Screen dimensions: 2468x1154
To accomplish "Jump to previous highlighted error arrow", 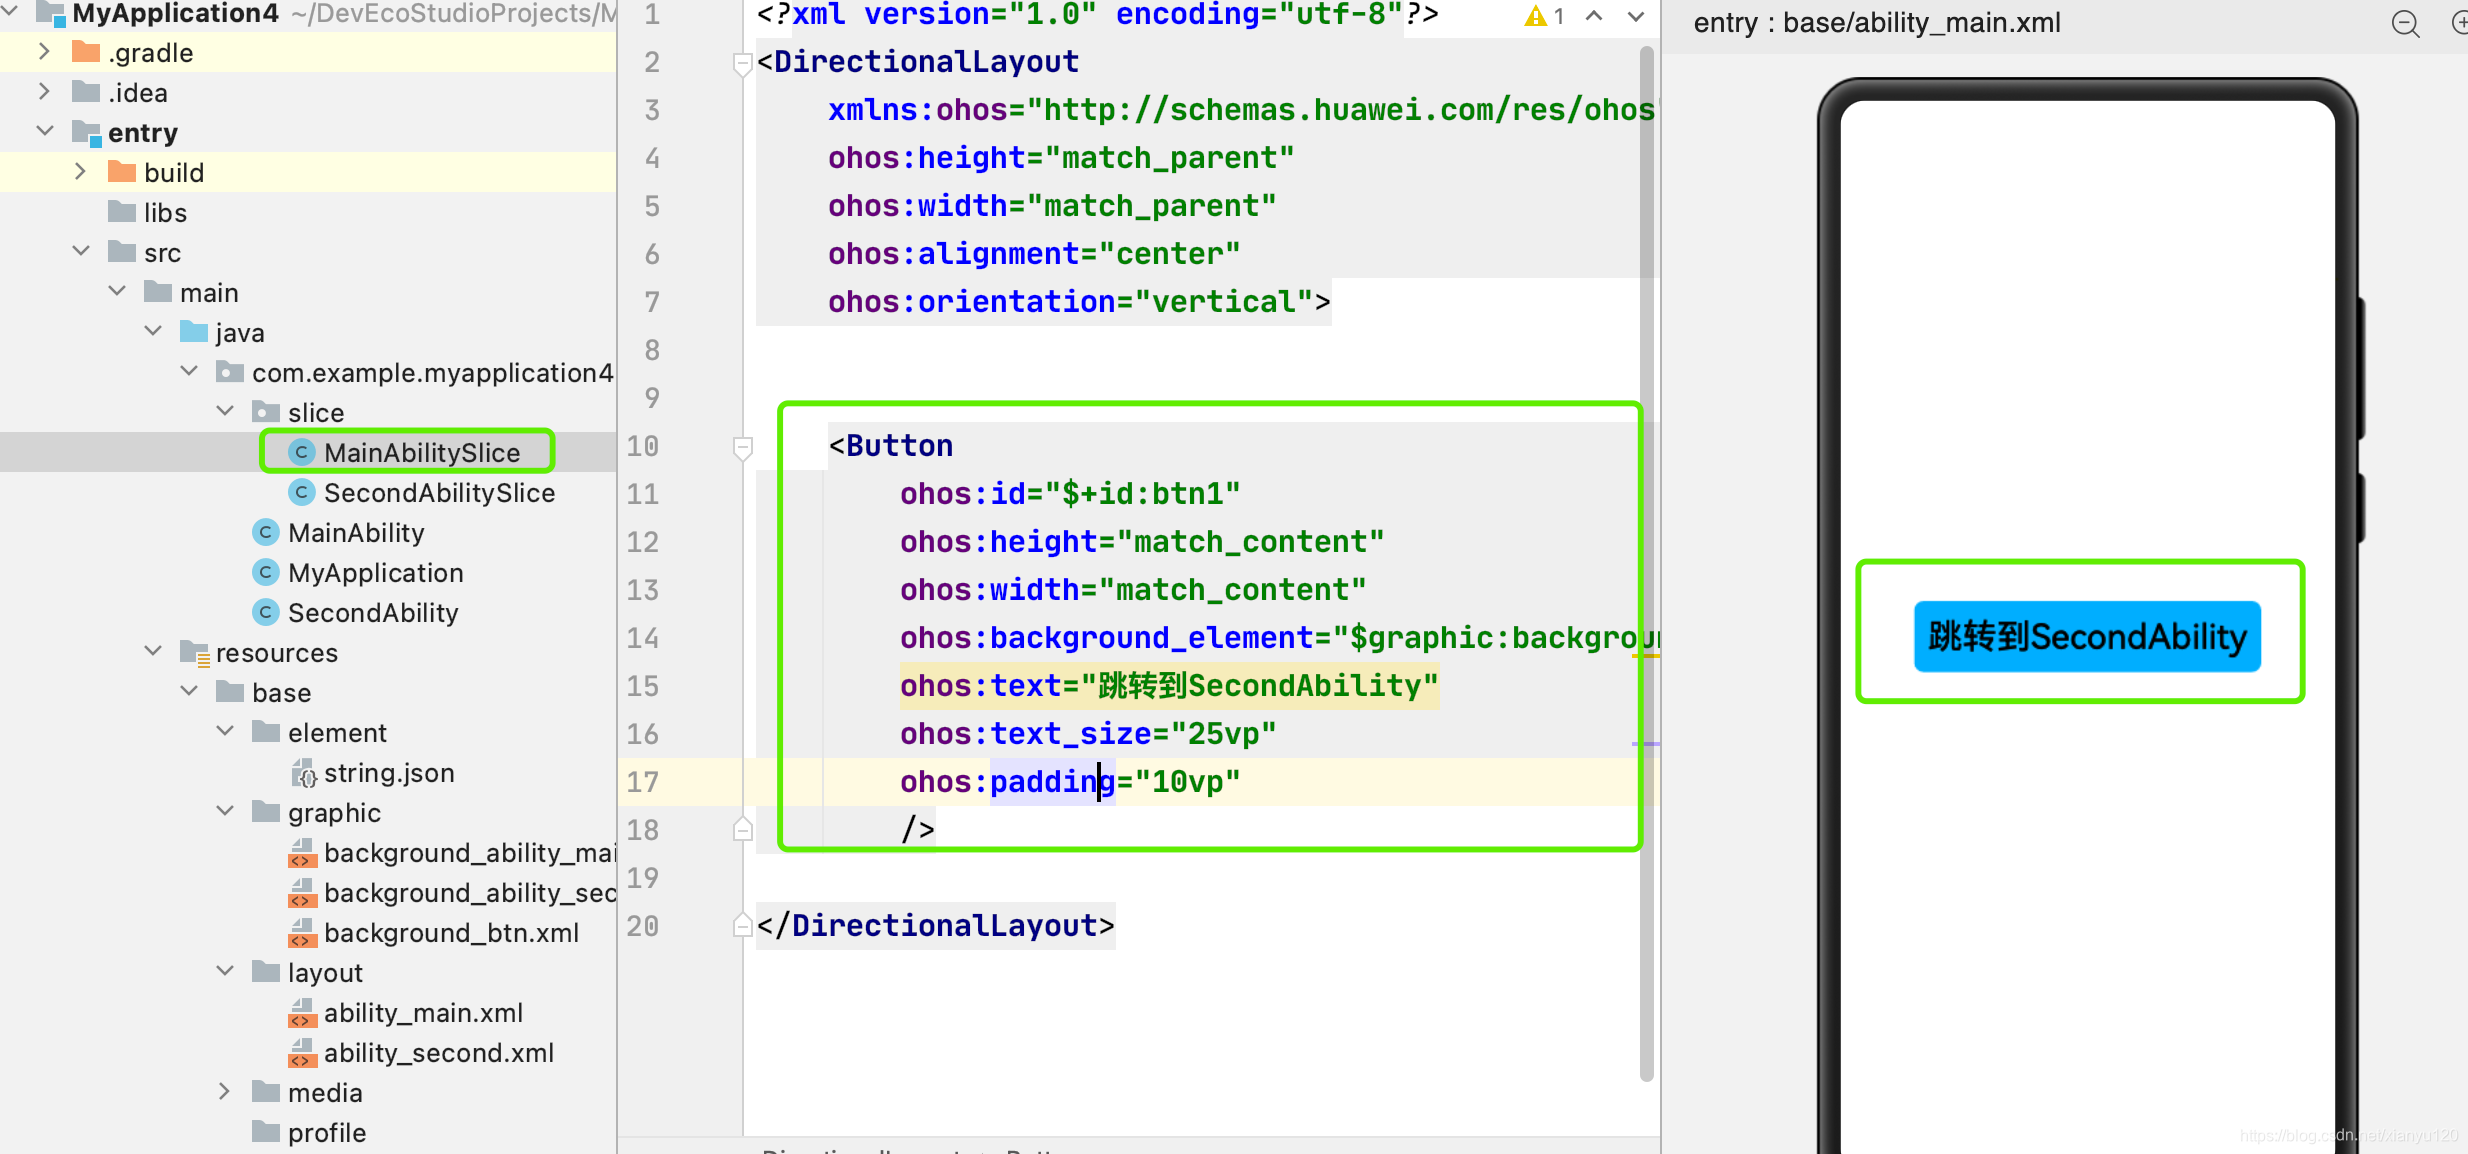I will point(1594,16).
